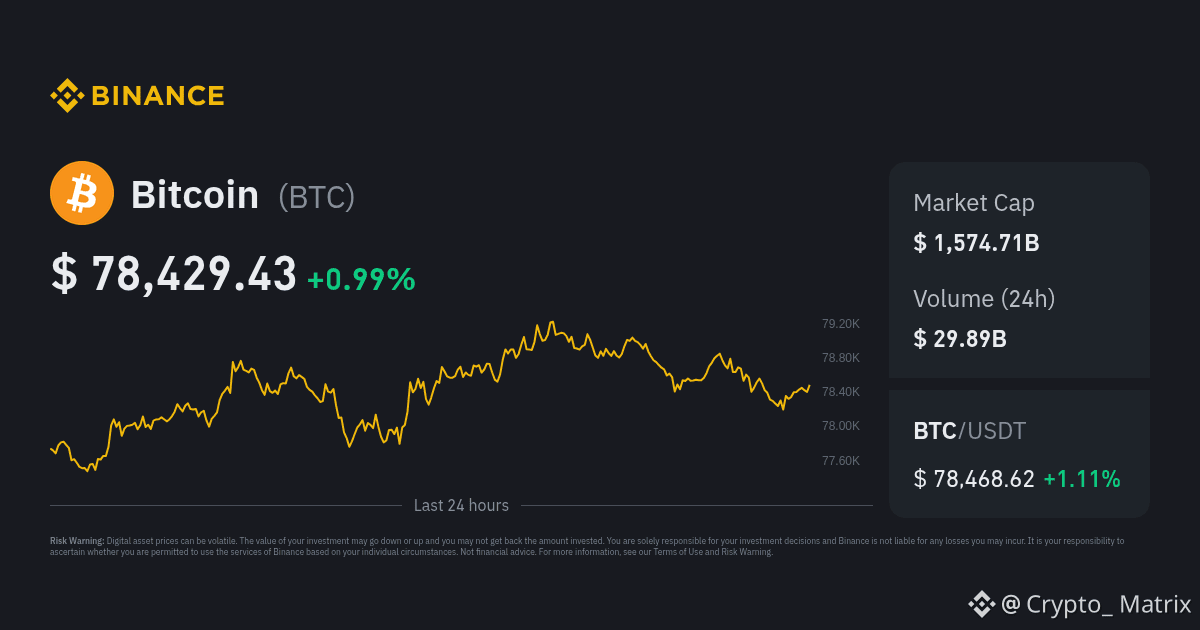Click the $ 78,468.62 pair price
Image resolution: width=1200 pixels, height=630 pixels.
974,479
